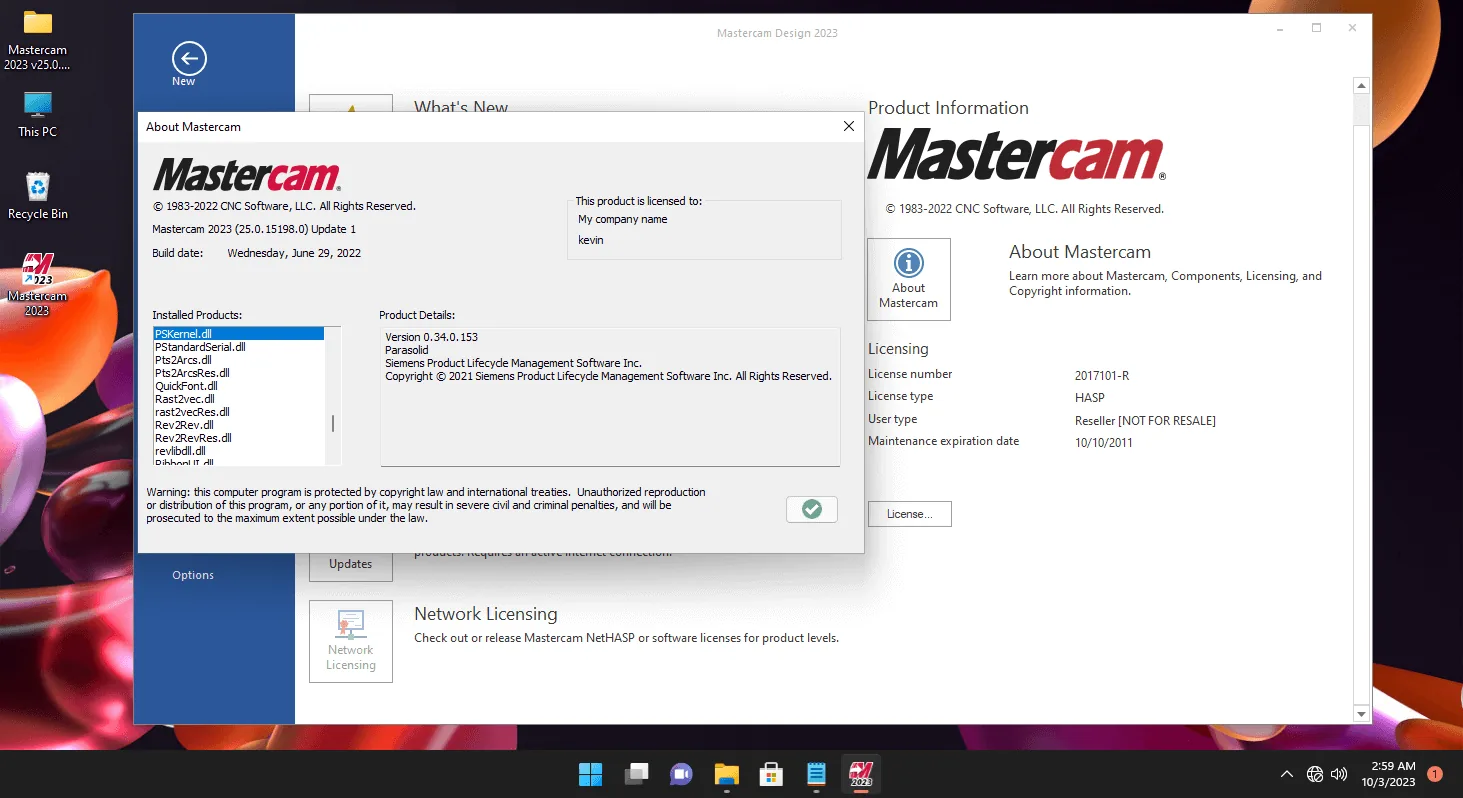Open the volume tray icon
This screenshot has height=798, width=1463.
click(x=1339, y=774)
